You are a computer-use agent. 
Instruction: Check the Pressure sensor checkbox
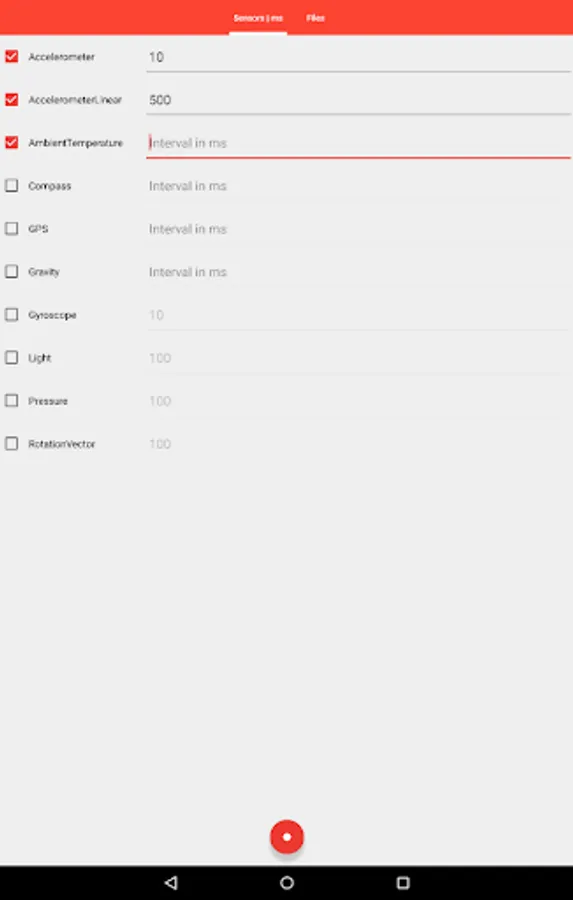tap(11, 401)
